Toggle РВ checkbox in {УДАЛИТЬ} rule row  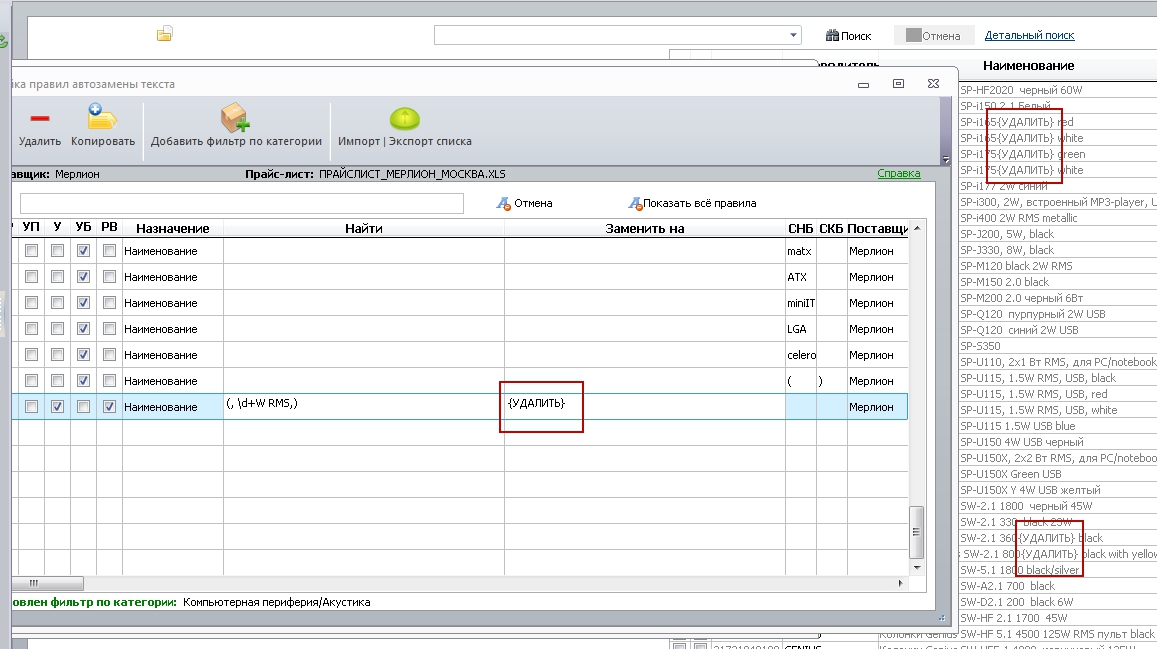point(109,406)
